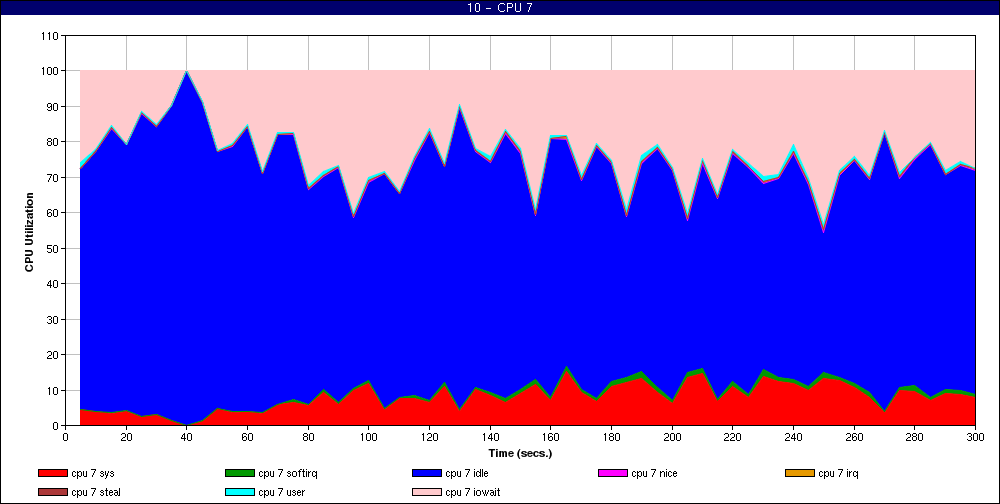This screenshot has height=504, width=1000.
Task: Click the green cpu 7 softirq legend swatch
Action: [239, 473]
